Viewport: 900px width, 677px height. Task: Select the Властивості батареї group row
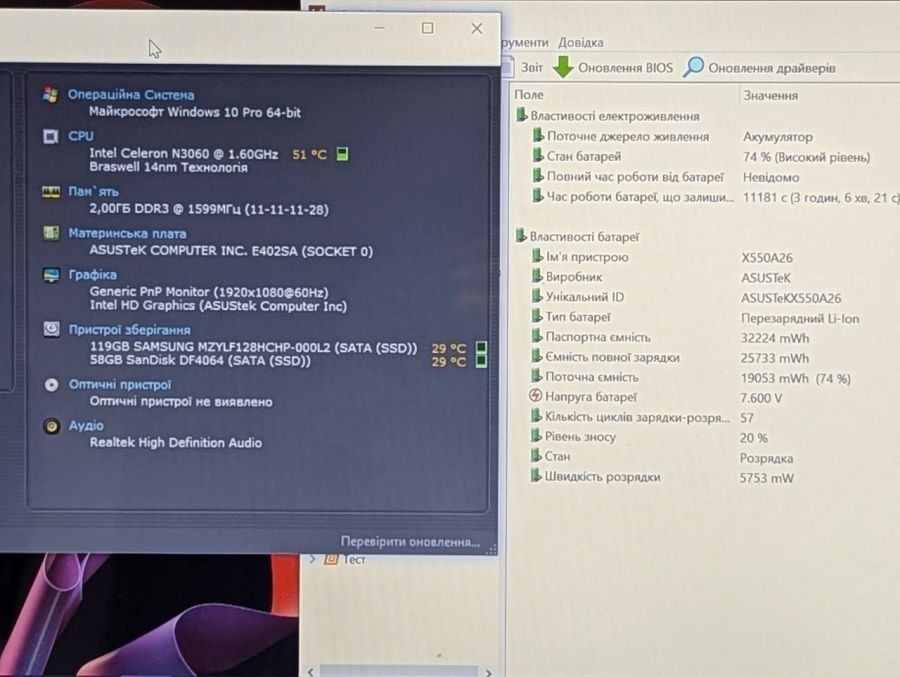tap(577, 237)
